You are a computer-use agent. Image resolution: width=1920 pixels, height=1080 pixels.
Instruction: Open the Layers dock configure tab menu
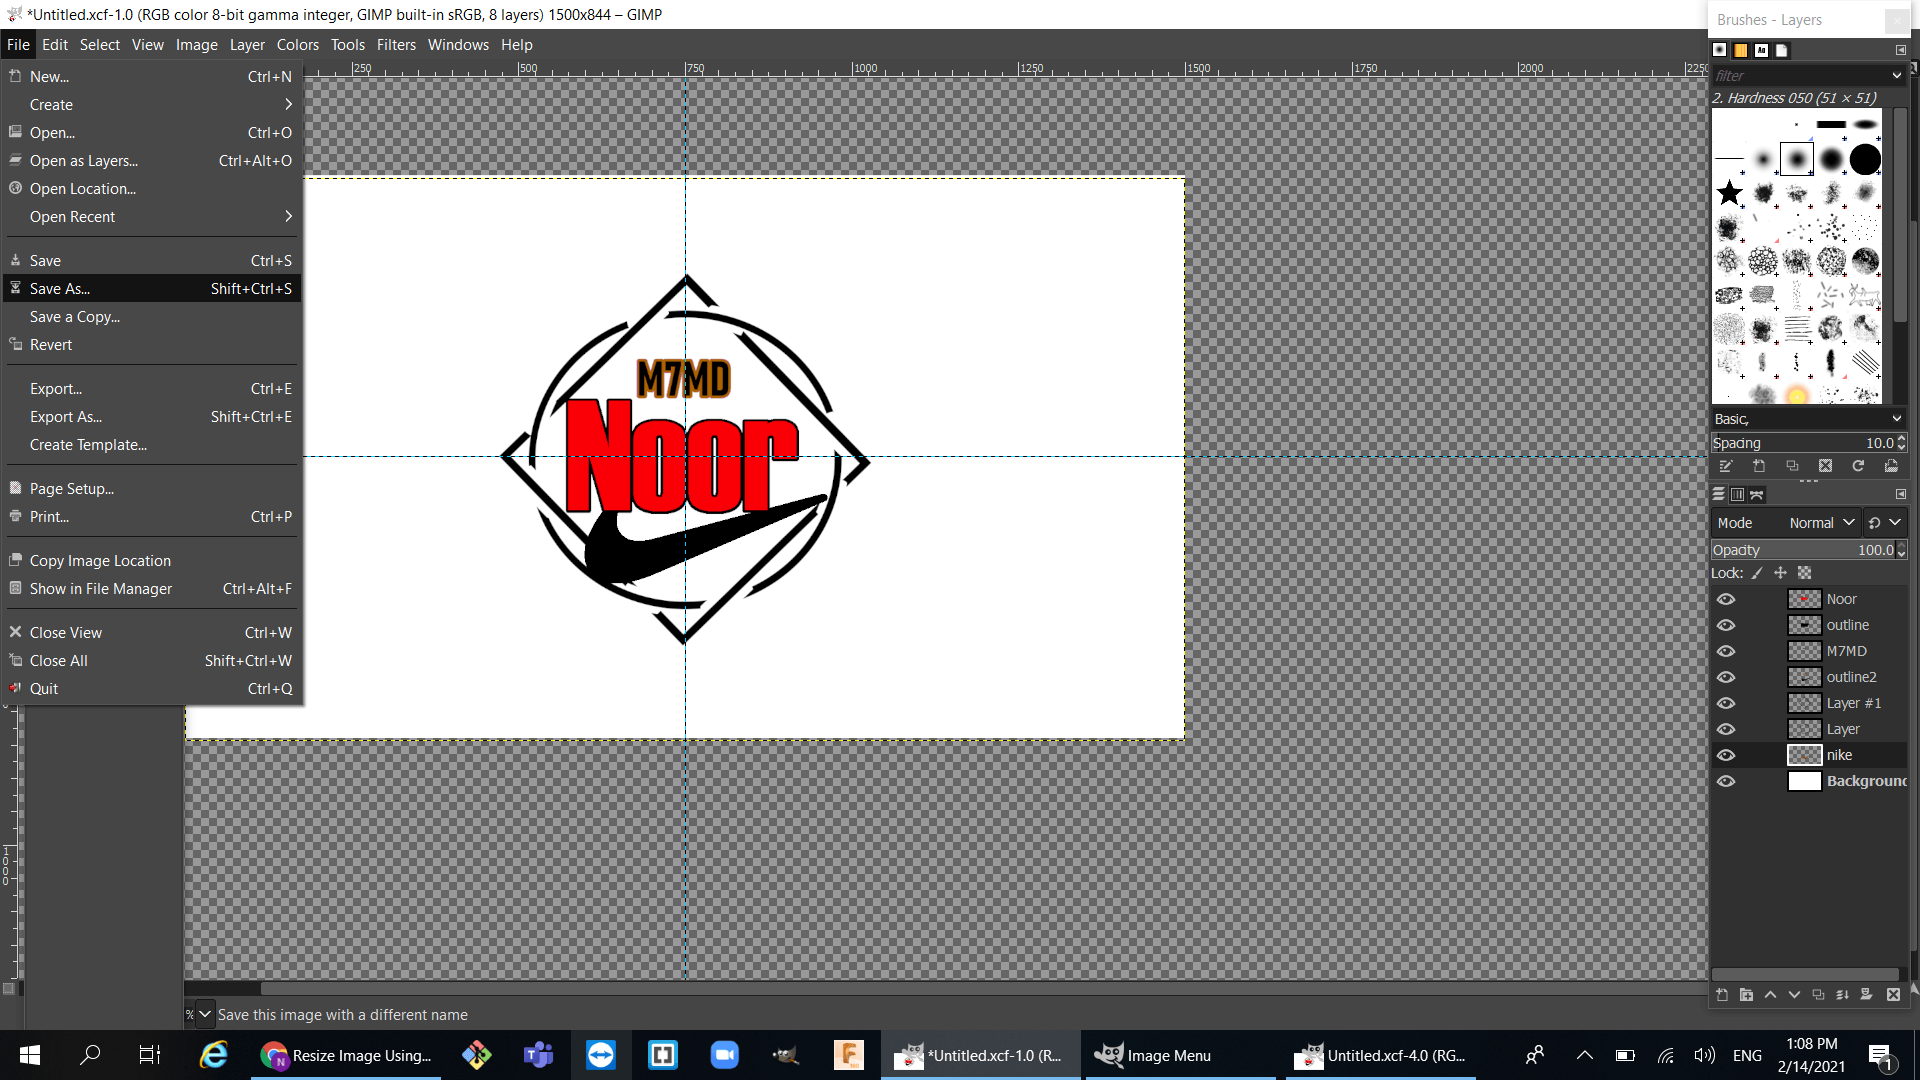[x=1901, y=494]
